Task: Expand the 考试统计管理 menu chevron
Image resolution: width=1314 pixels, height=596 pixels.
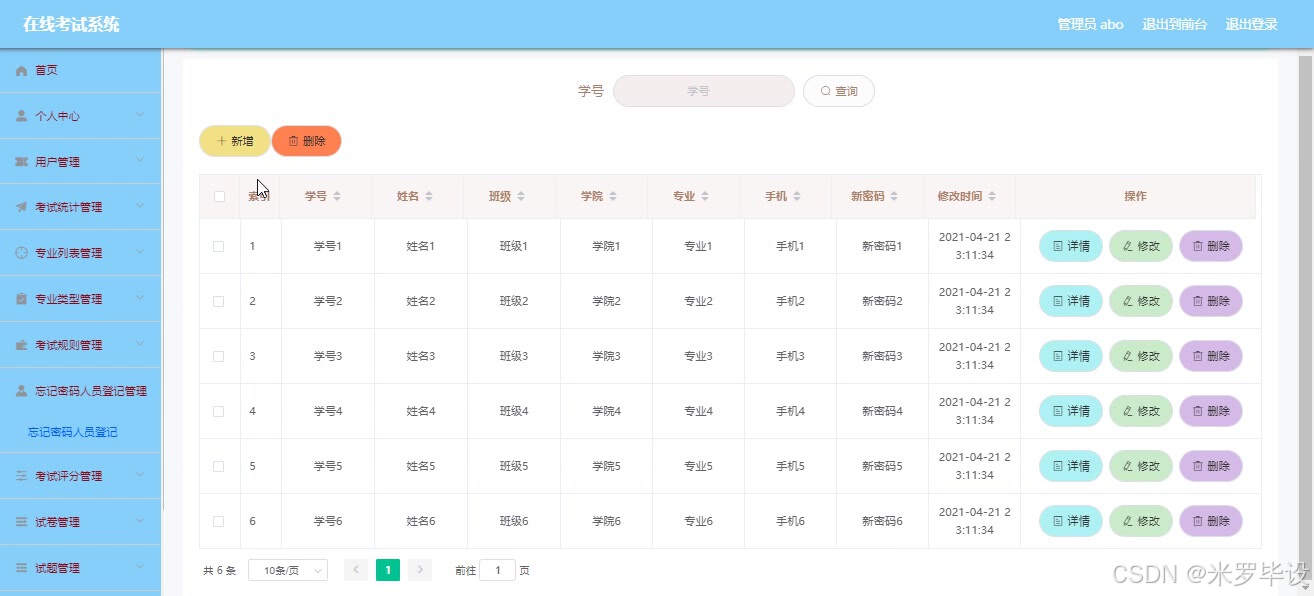Action: (x=141, y=207)
